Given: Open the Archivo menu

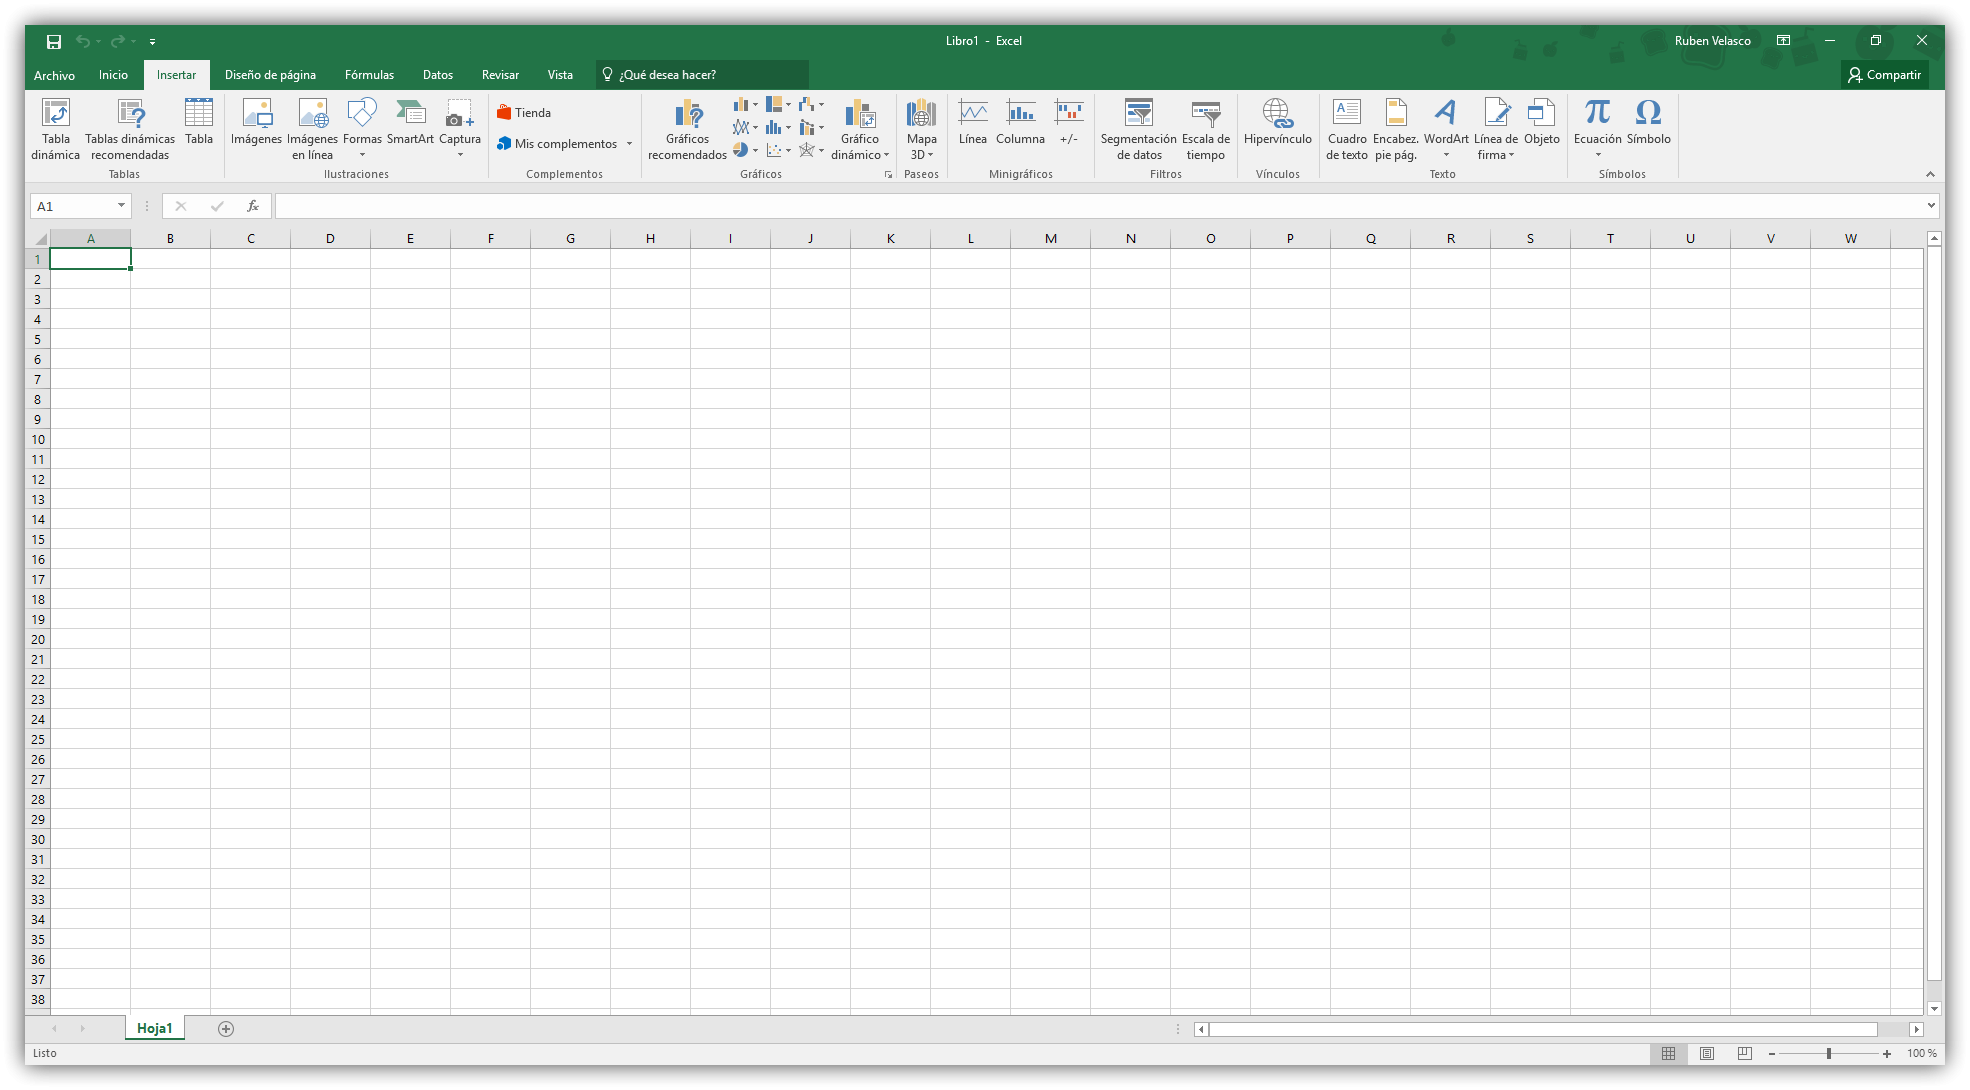Looking at the screenshot, I should pos(54,75).
